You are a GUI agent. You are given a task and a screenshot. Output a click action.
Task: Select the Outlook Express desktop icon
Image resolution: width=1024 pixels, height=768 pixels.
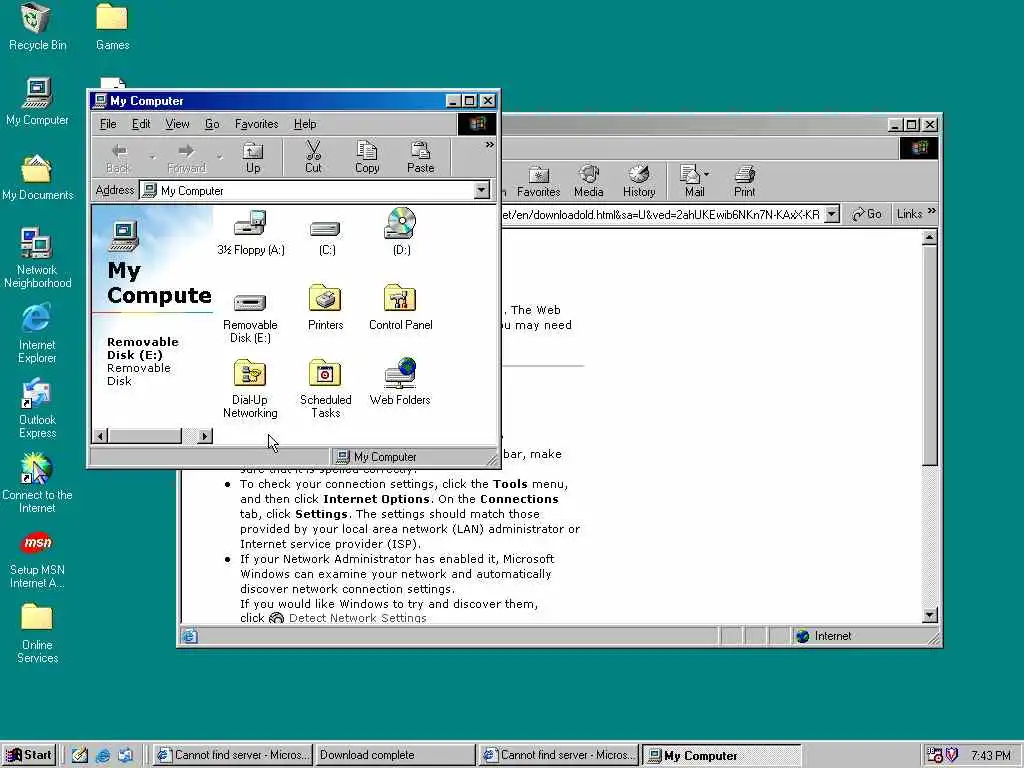[x=37, y=408]
